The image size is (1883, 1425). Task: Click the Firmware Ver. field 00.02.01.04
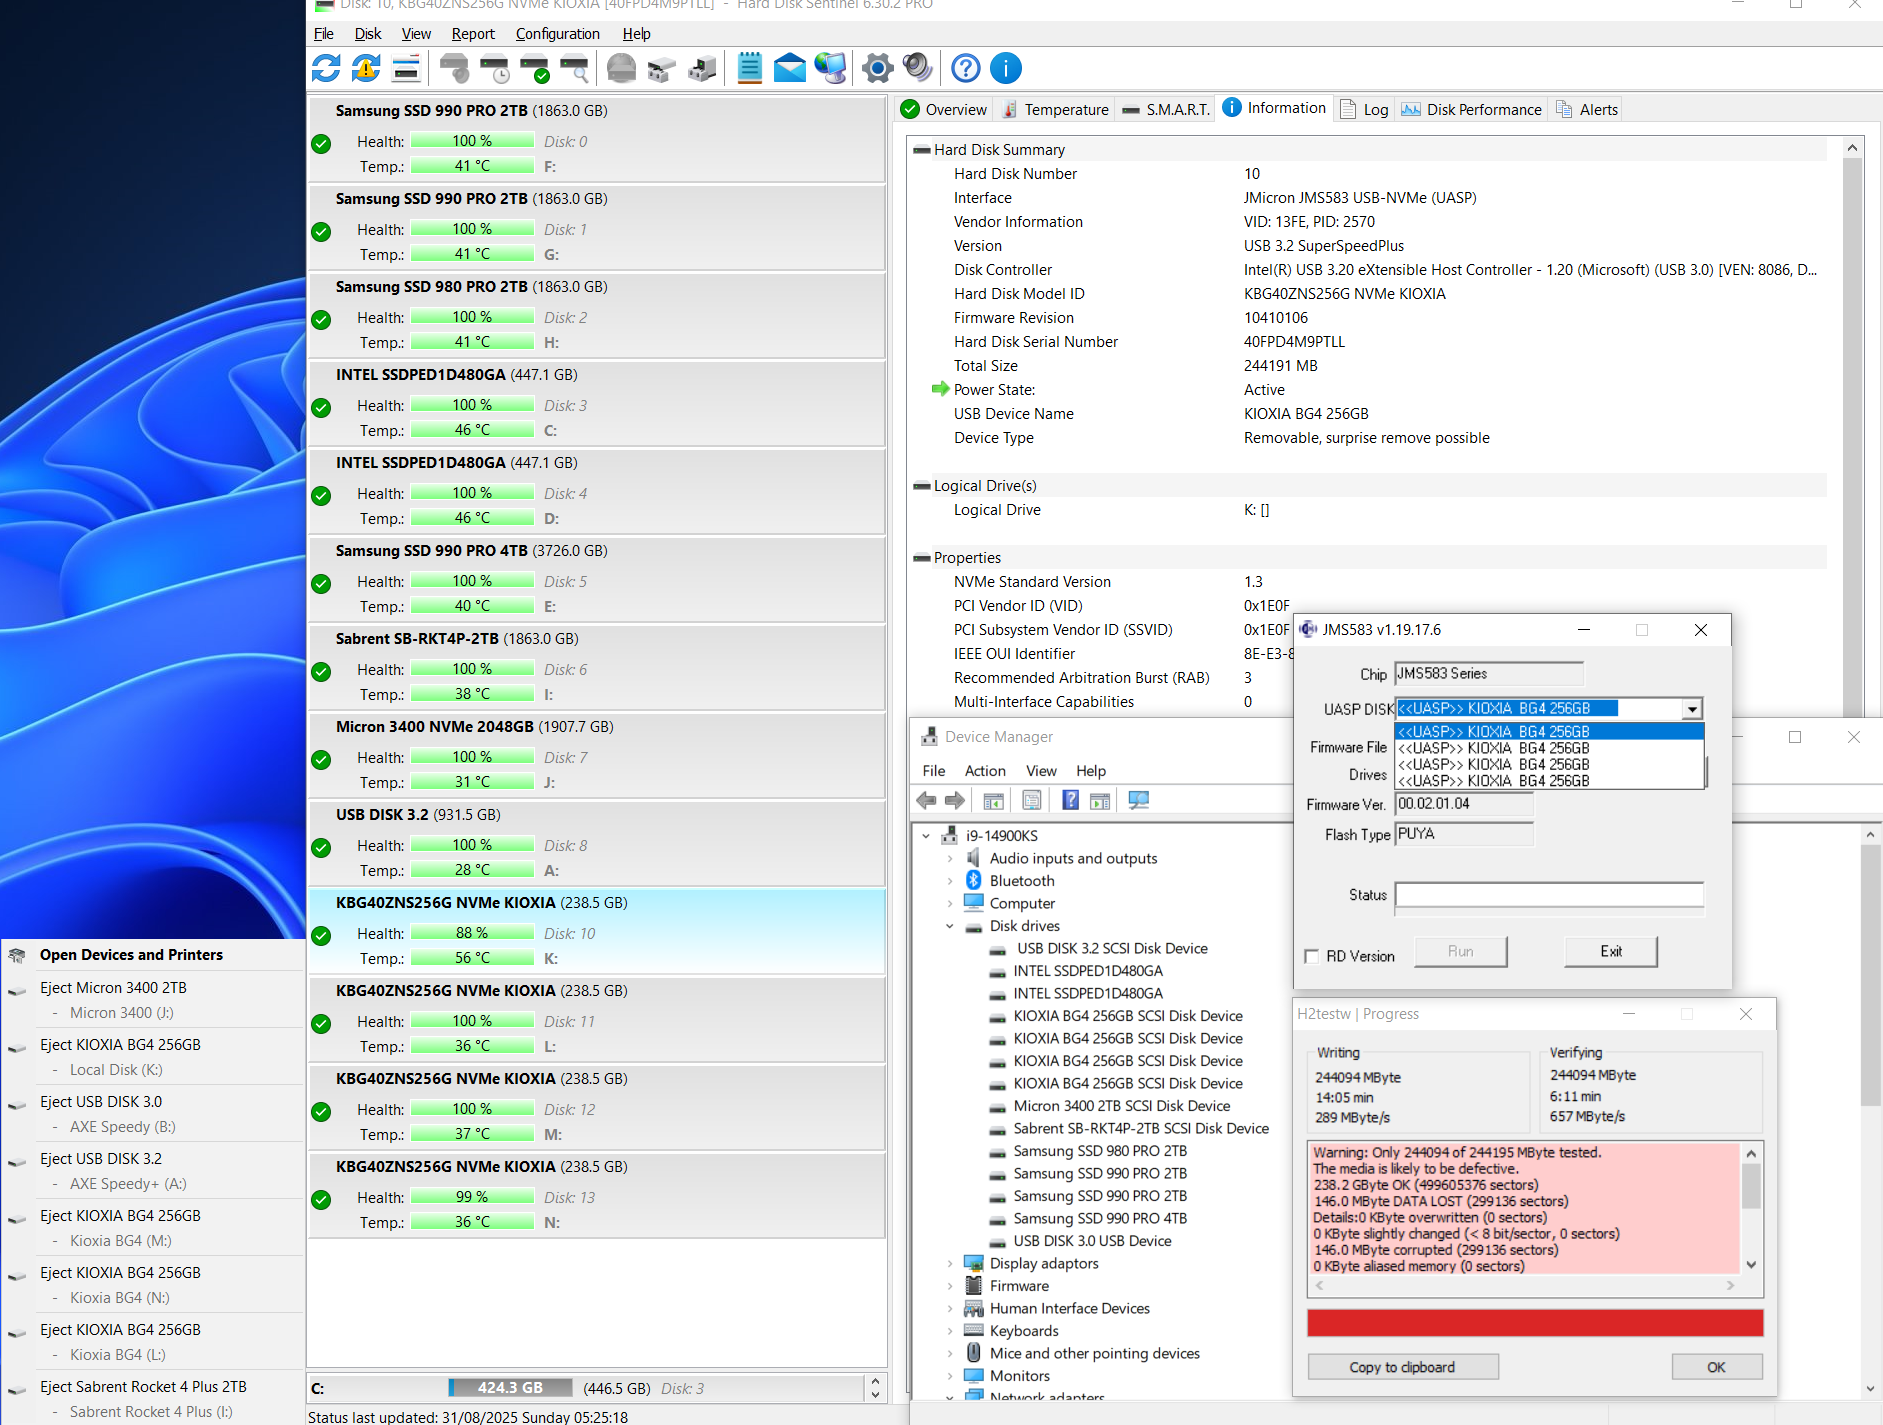coord(1464,804)
